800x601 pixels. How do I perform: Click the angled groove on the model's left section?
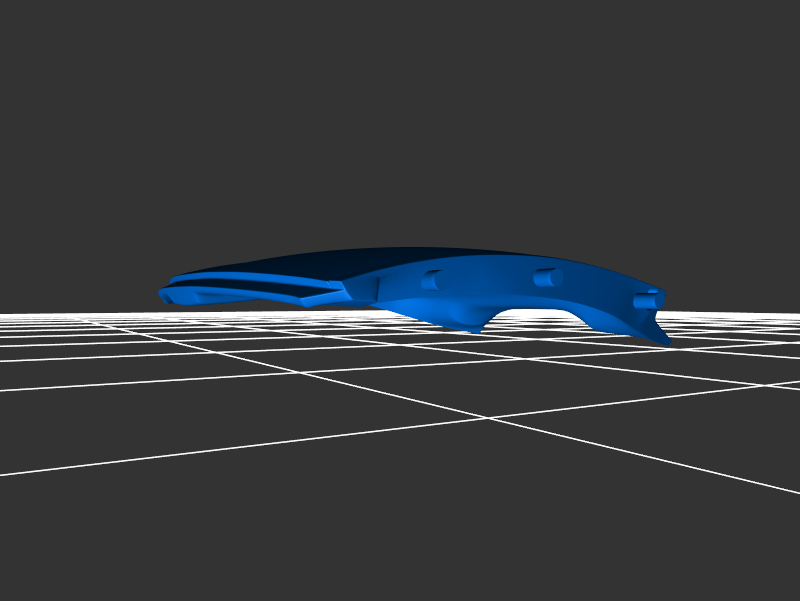coord(300,292)
